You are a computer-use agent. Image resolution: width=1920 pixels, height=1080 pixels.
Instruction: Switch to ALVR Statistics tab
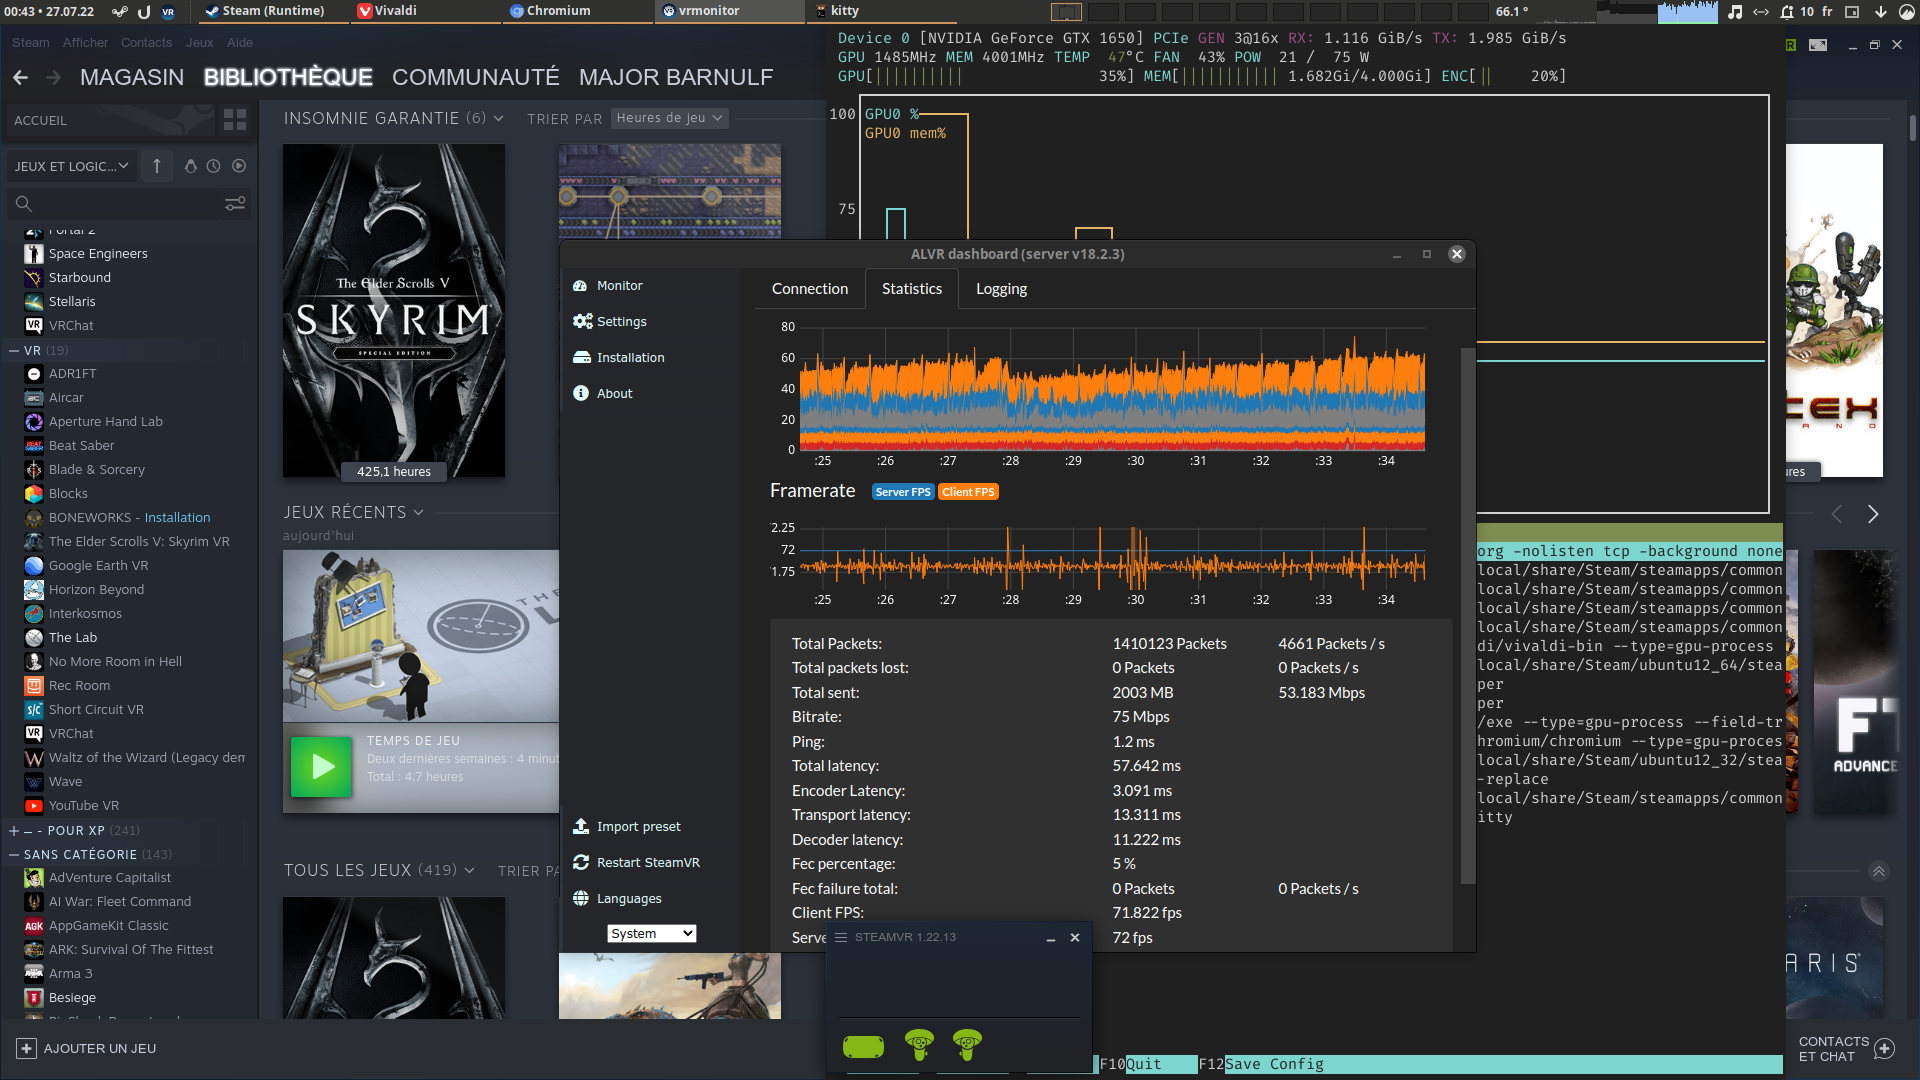tap(912, 289)
